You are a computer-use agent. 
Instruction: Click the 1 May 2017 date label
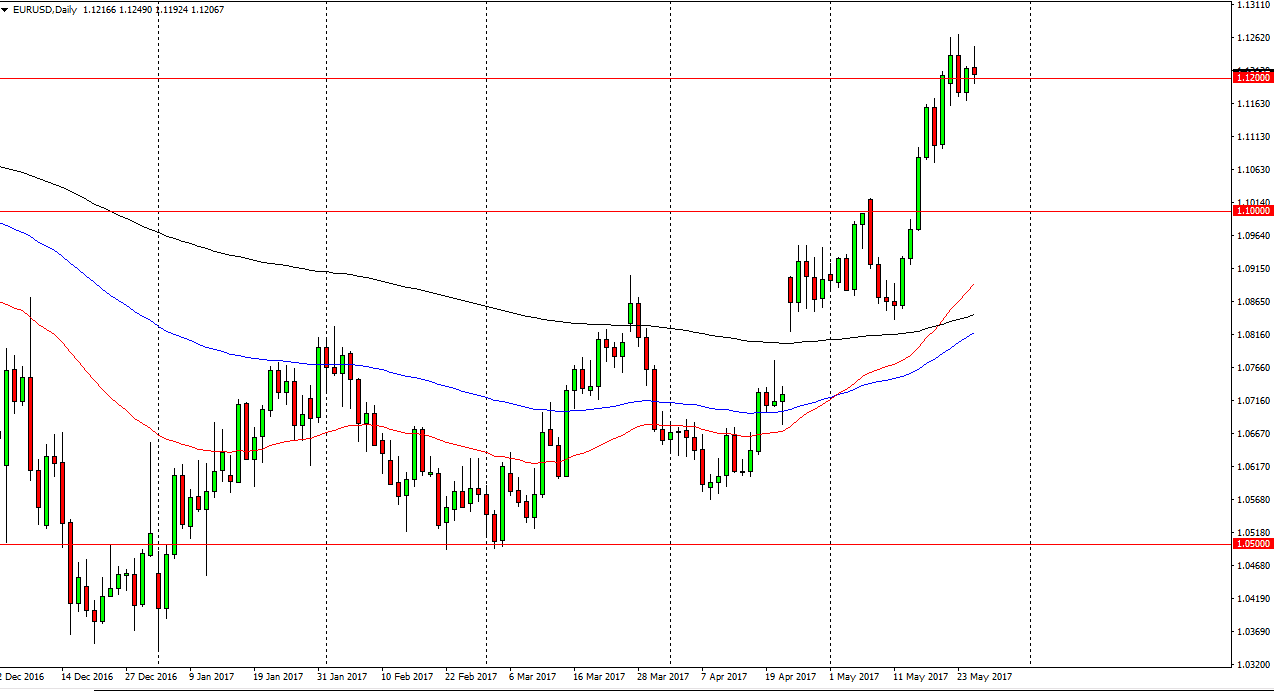(853, 675)
